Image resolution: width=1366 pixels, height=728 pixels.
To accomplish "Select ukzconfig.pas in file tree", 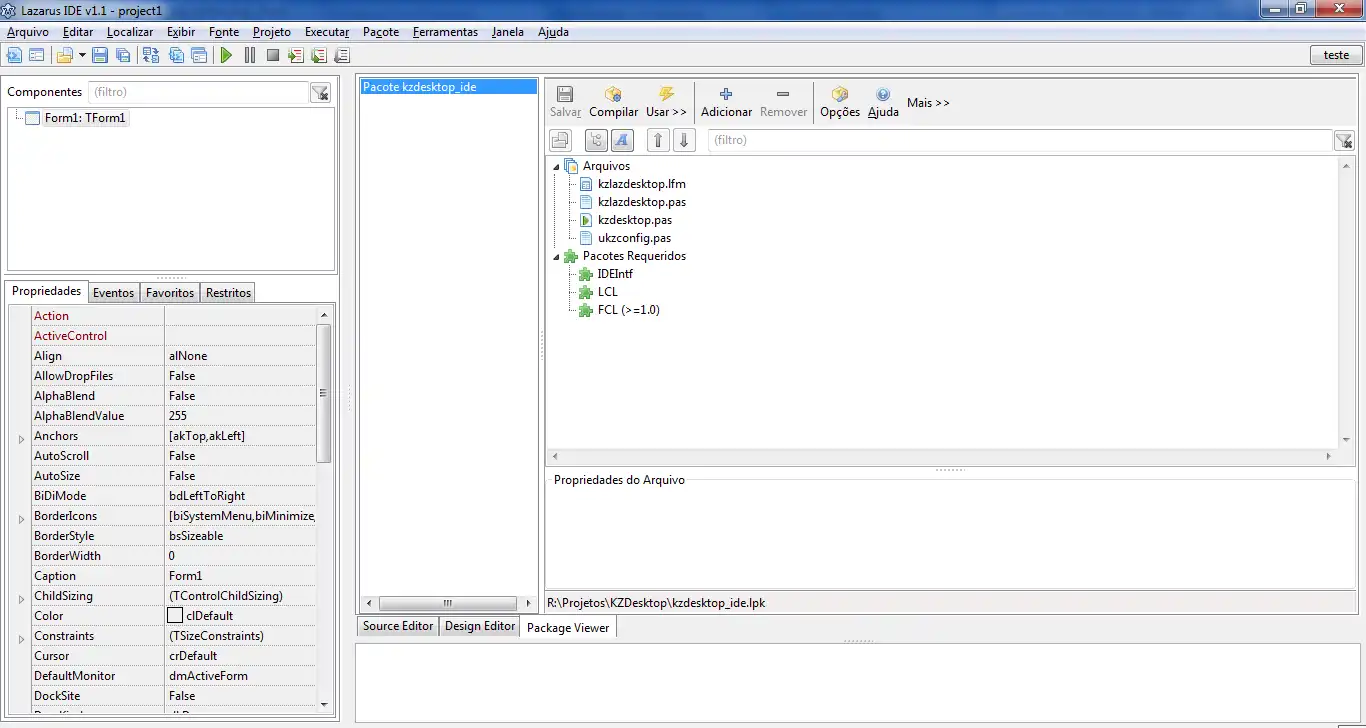I will pos(634,238).
